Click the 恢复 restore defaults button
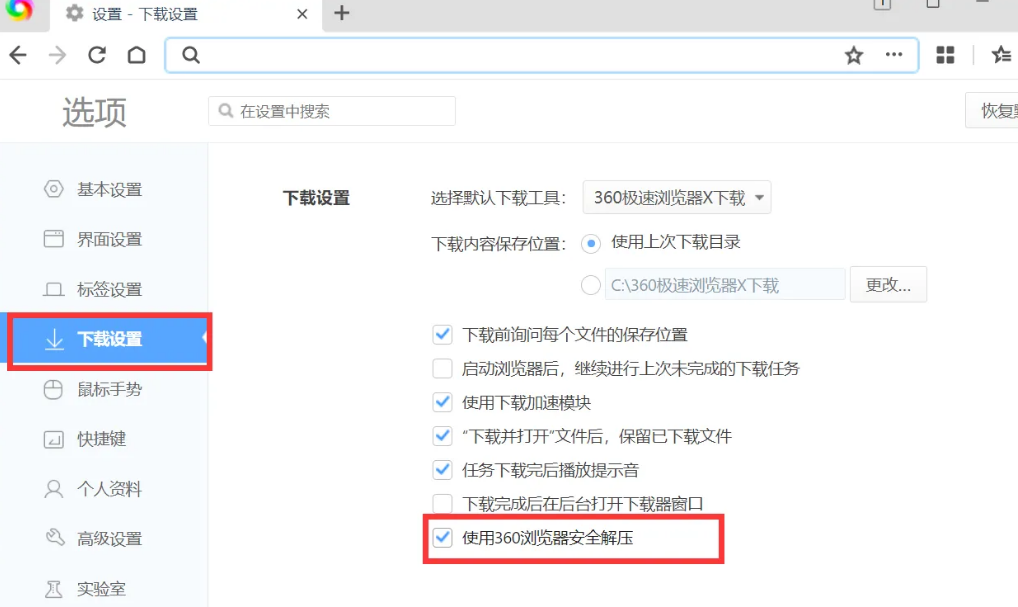The width and height of the screenshot is (1018, 607). click(992, 110)
